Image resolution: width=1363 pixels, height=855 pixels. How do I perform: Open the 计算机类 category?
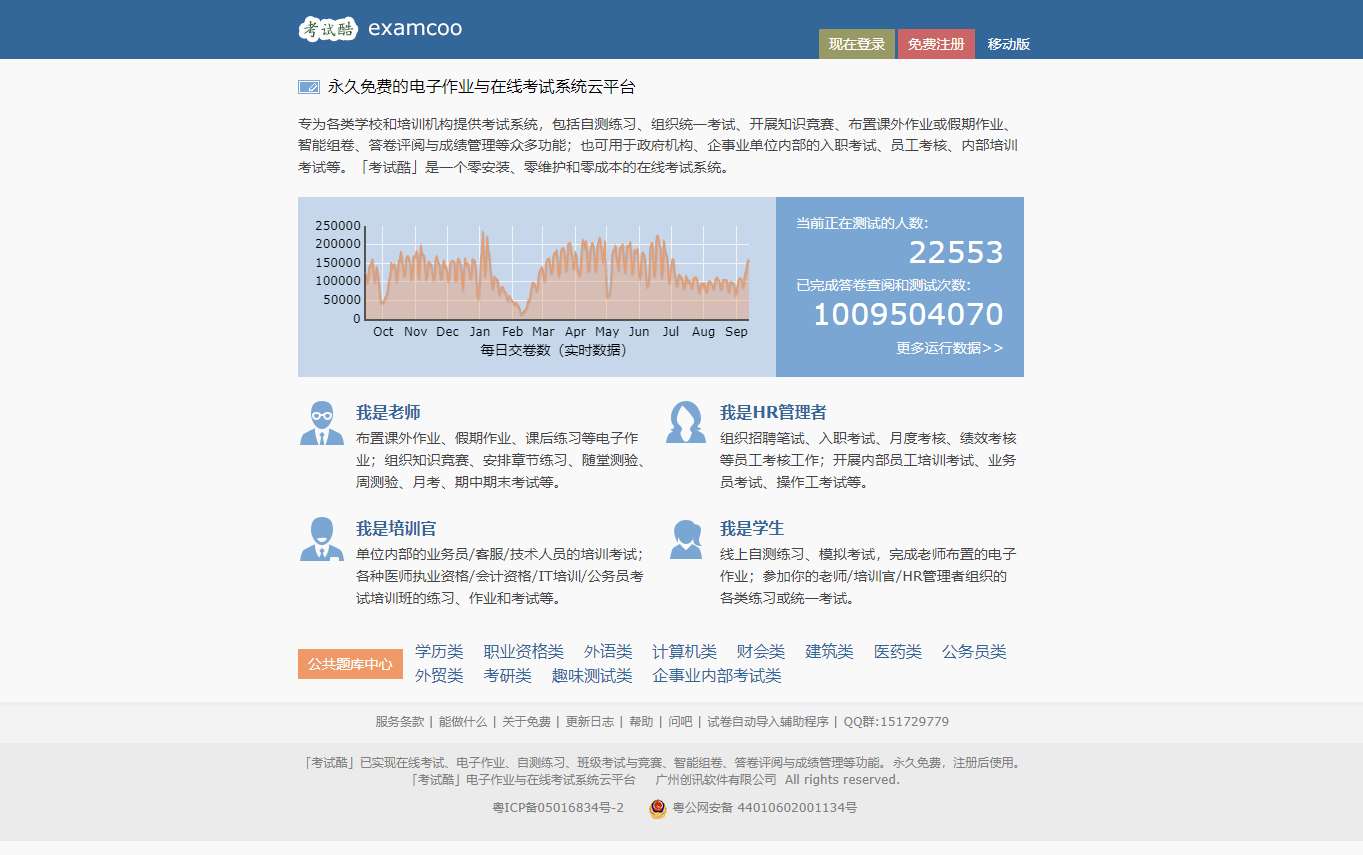(684, 652)
